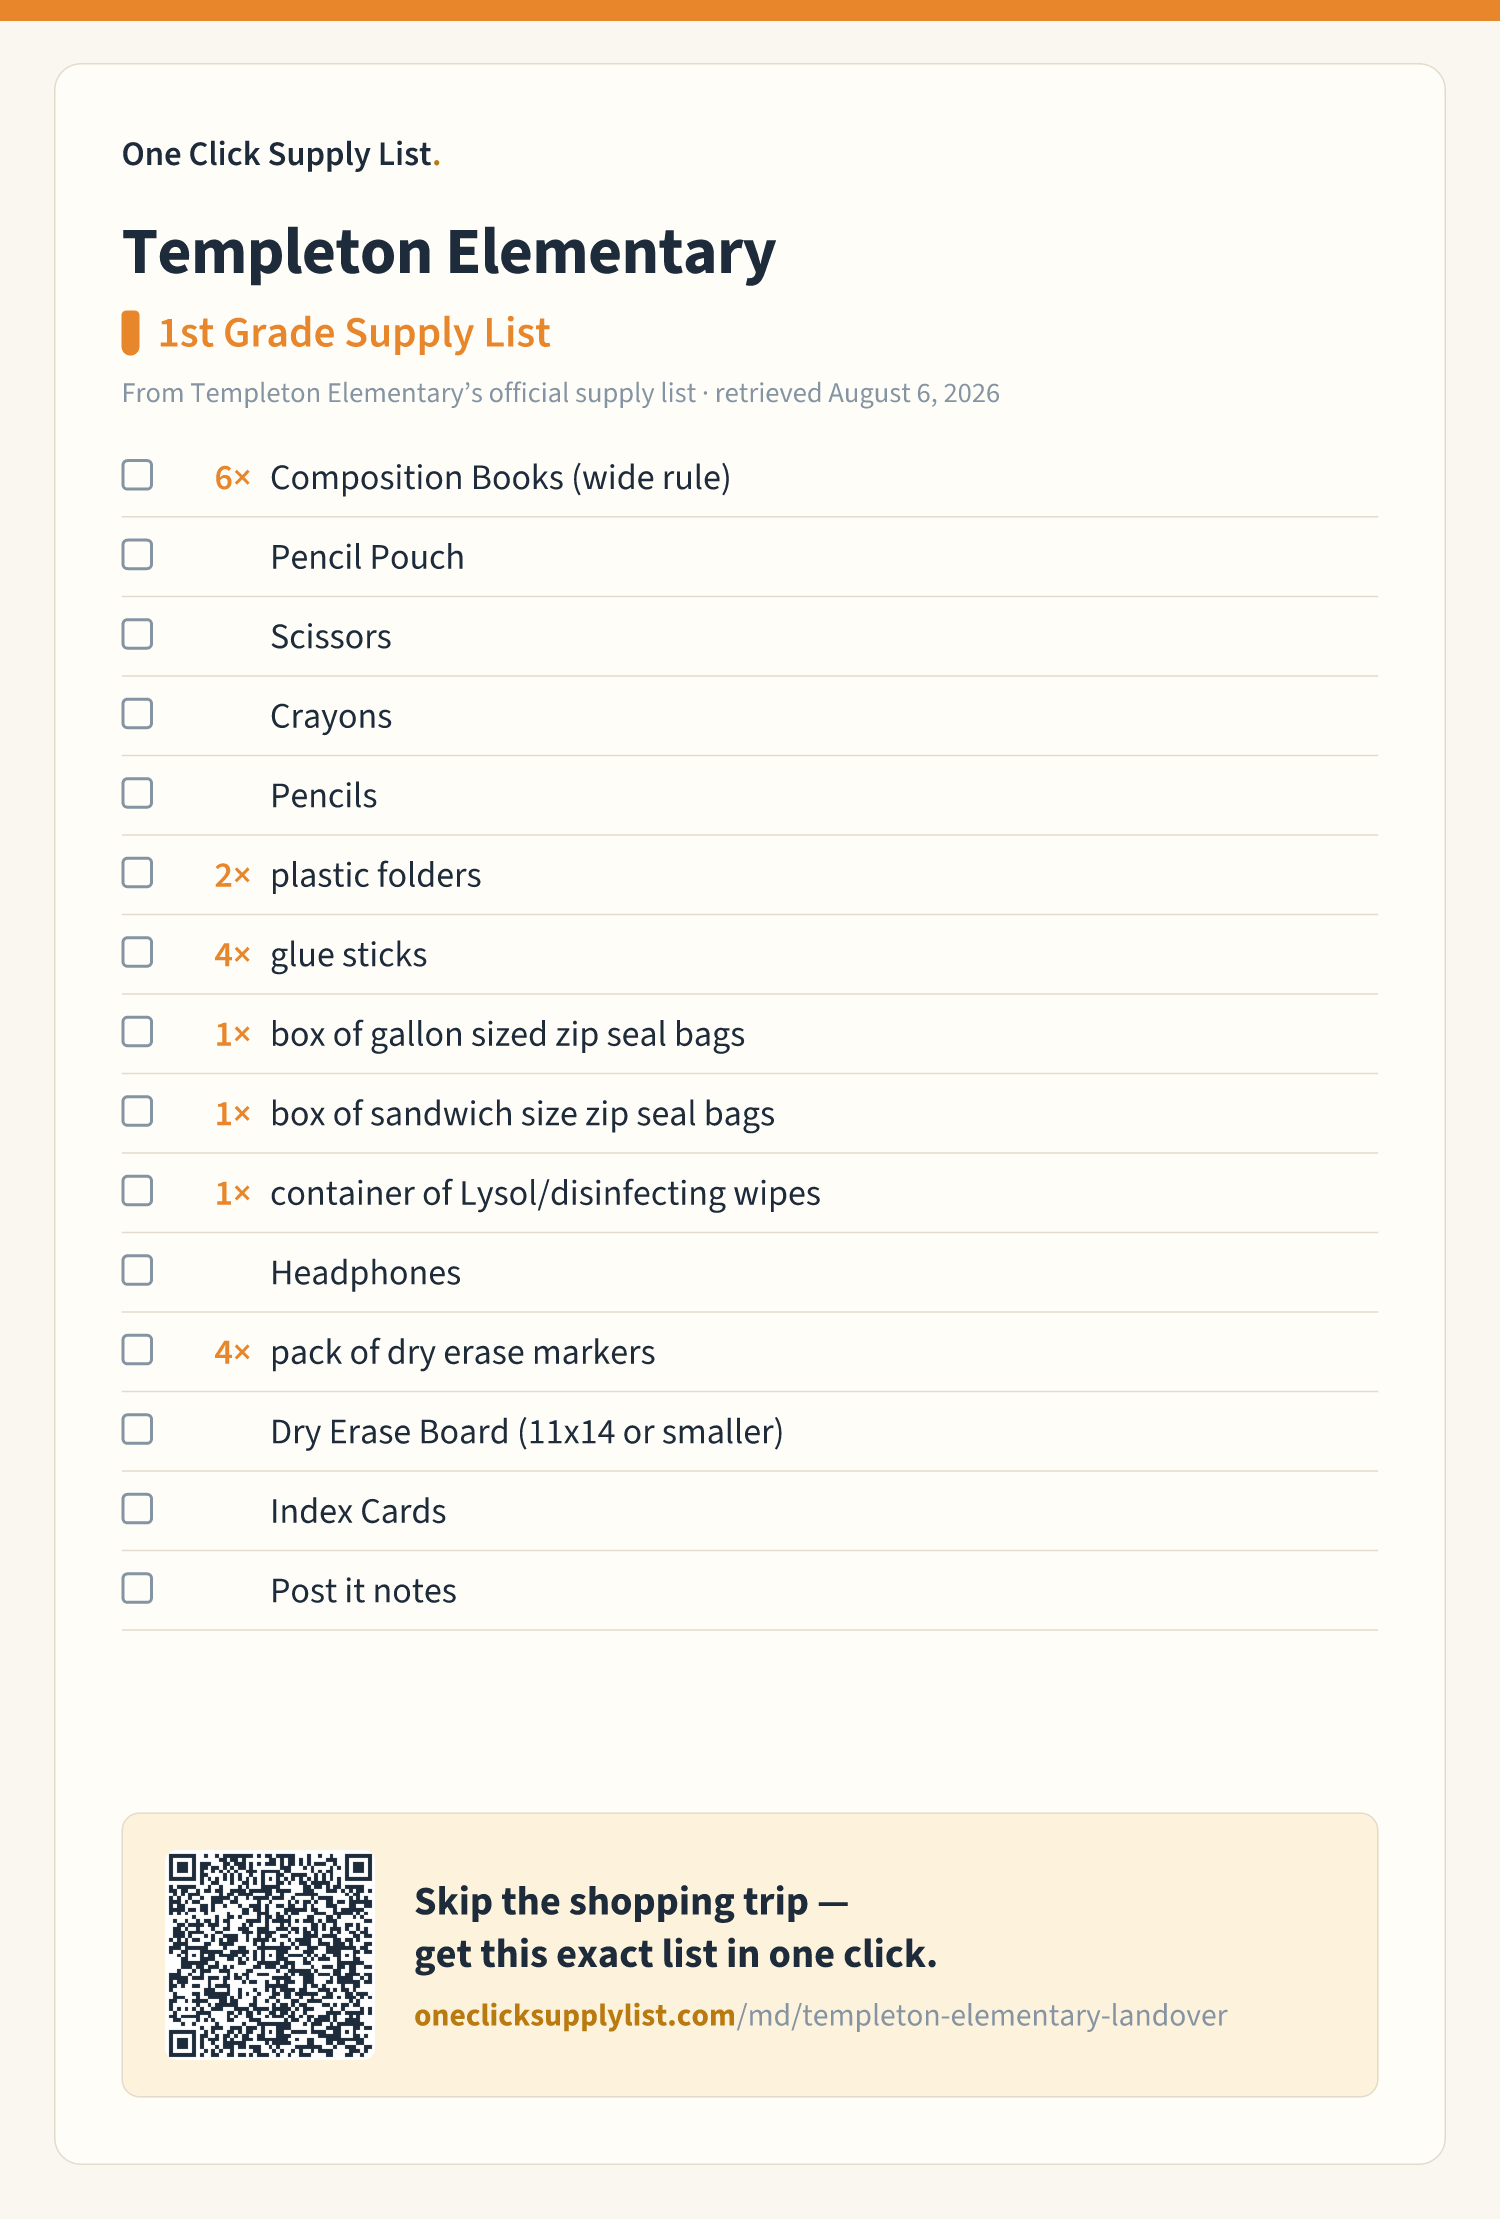Check the Lysol disinfecting wipes box

(137, 1191)
